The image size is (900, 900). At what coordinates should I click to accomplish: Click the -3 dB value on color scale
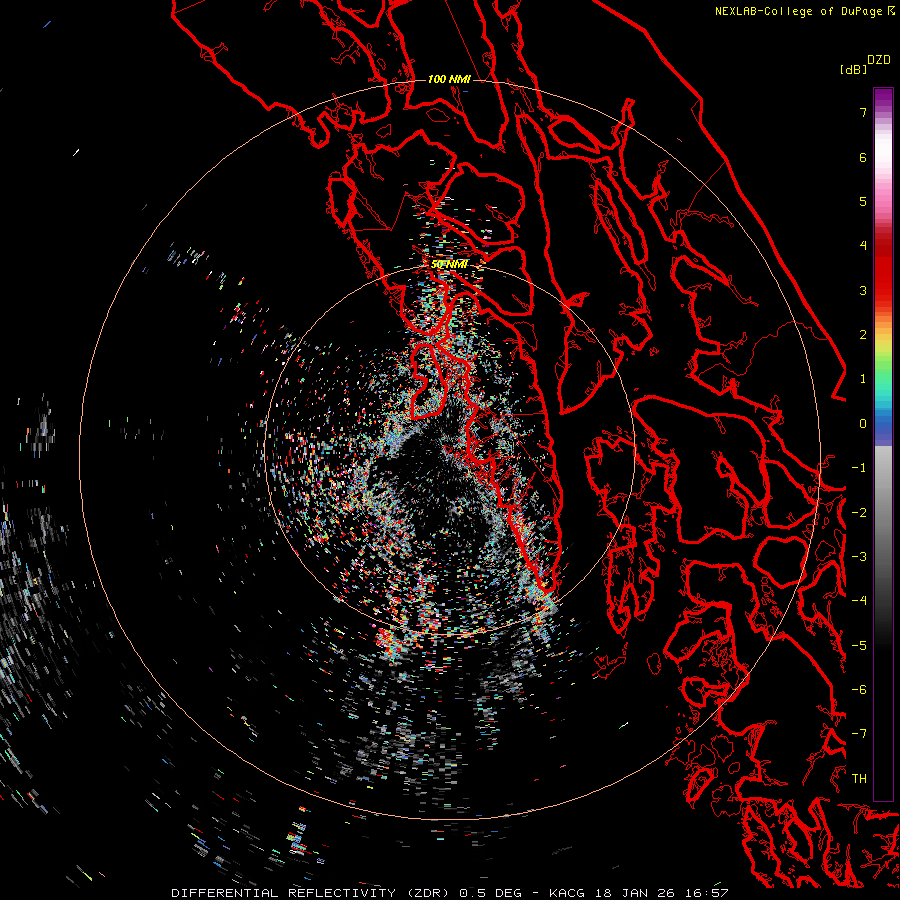[x=859, y=557]
